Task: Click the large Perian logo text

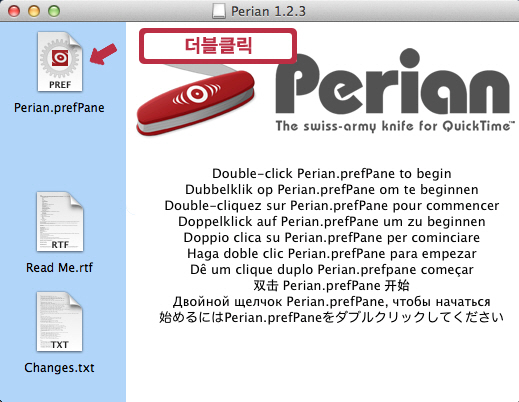Action: [393, 82]
